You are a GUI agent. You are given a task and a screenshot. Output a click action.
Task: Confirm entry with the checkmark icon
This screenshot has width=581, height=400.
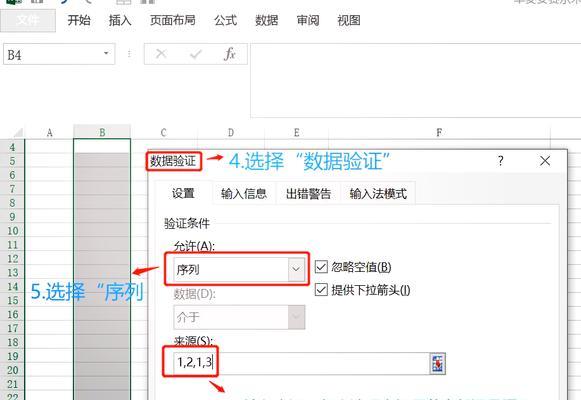(x=195, y=54)
